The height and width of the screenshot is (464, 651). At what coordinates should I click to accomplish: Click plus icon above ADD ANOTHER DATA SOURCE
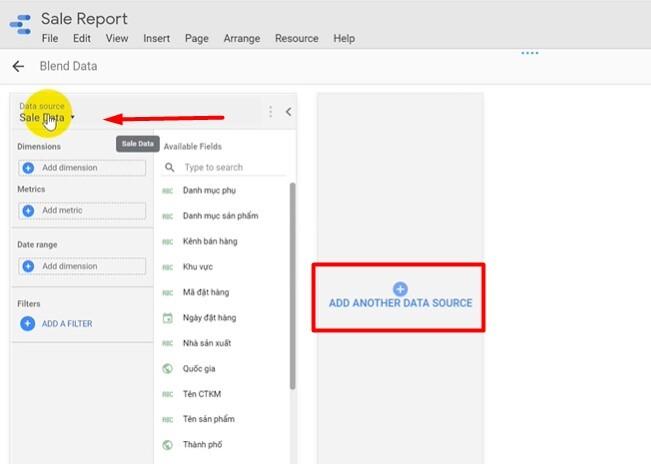pos(400,289)
